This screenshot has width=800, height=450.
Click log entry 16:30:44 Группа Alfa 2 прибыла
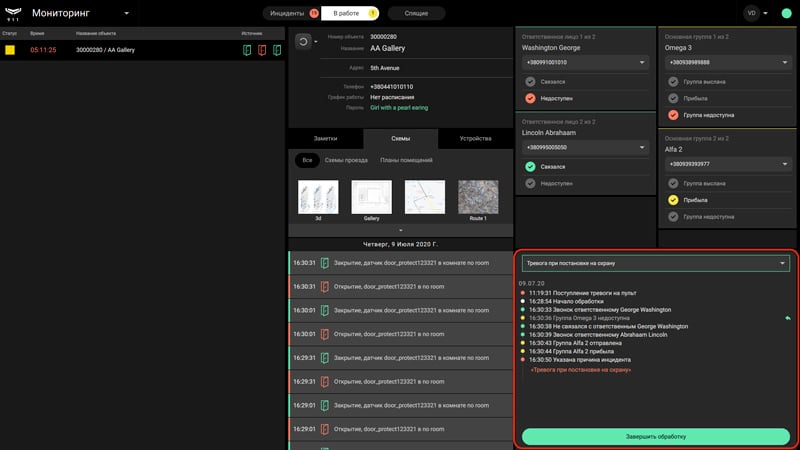(x=571, y=351)
